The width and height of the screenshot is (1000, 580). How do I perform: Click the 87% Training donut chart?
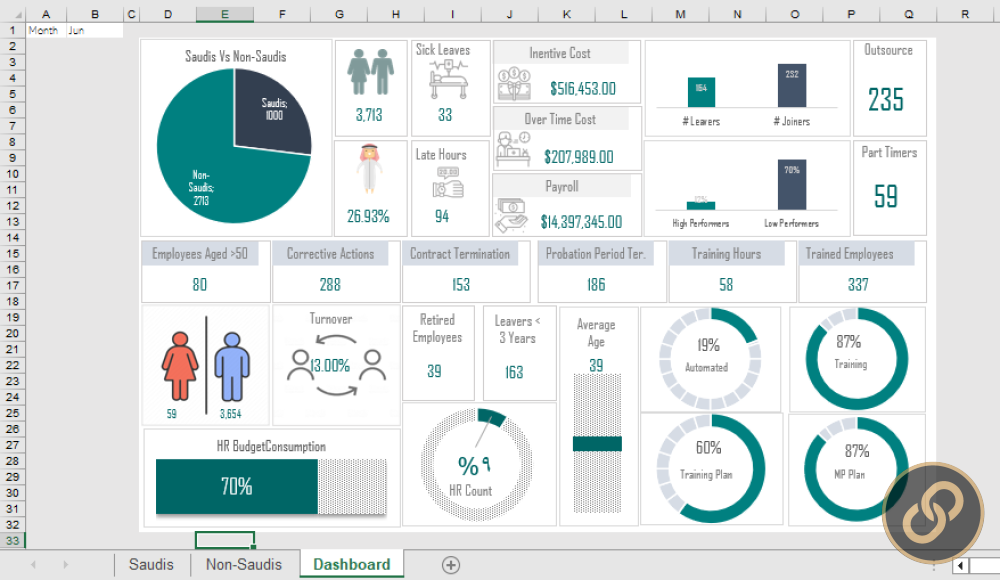coord(857,359)
